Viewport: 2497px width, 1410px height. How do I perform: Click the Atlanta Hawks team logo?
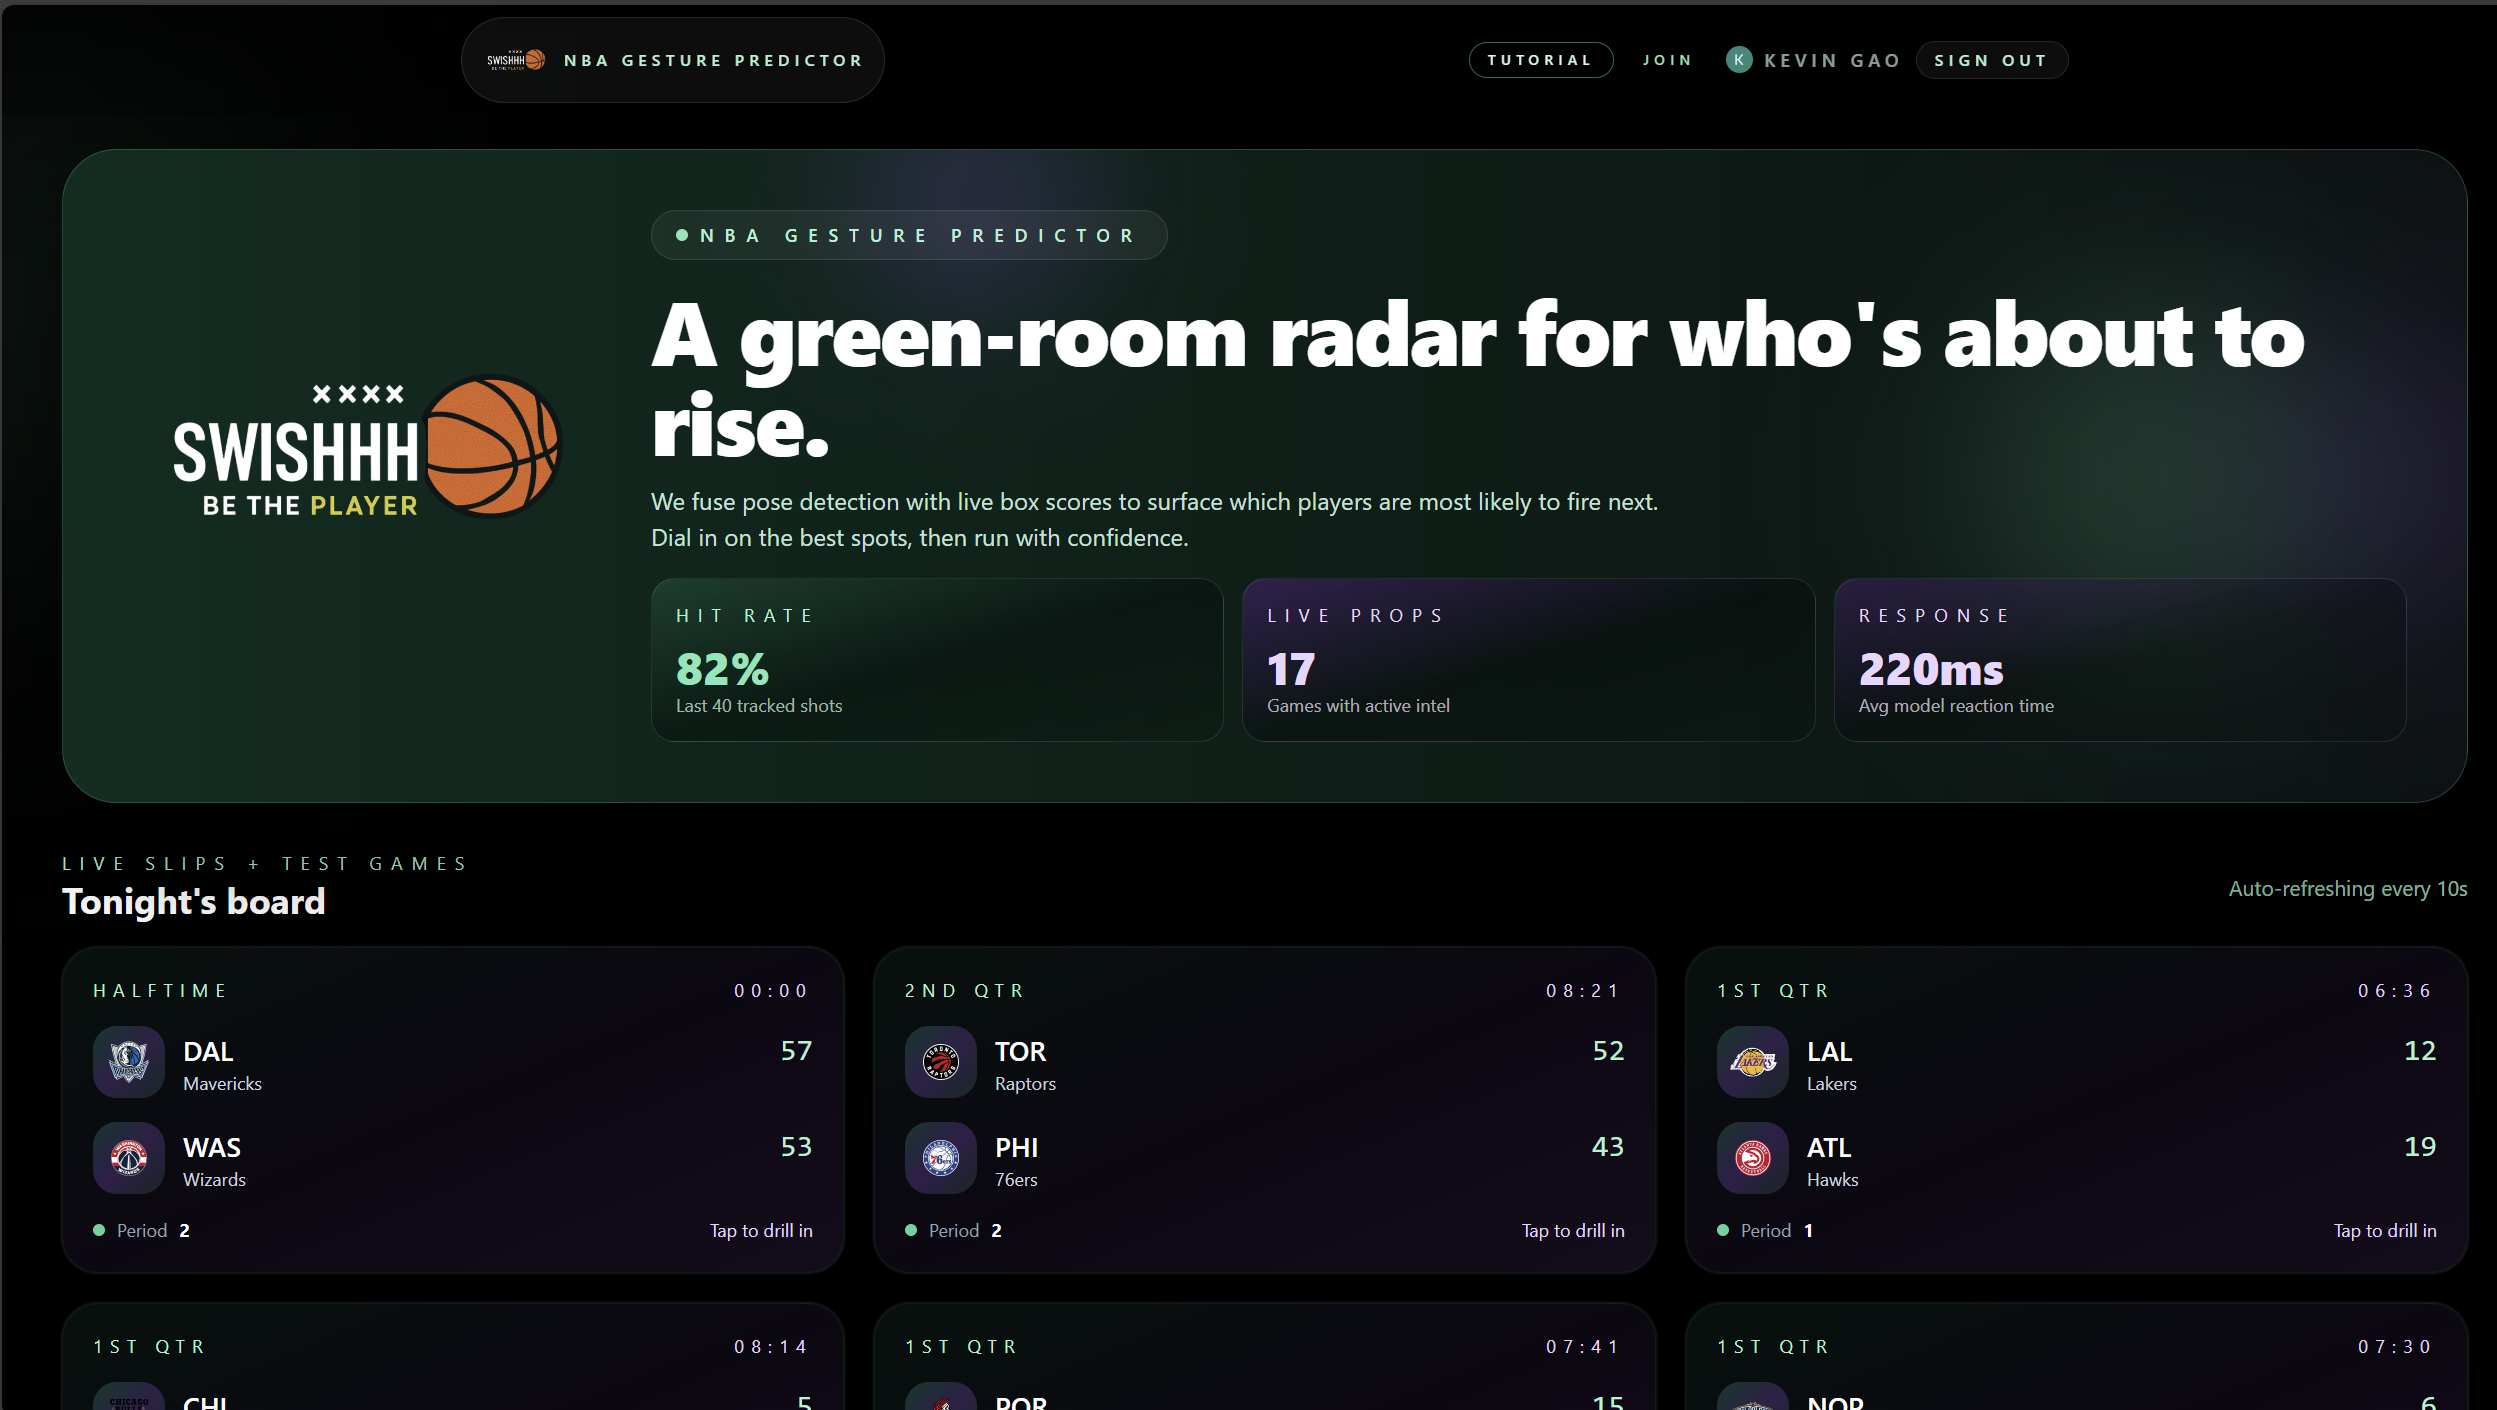[x=1752, y=1157]
